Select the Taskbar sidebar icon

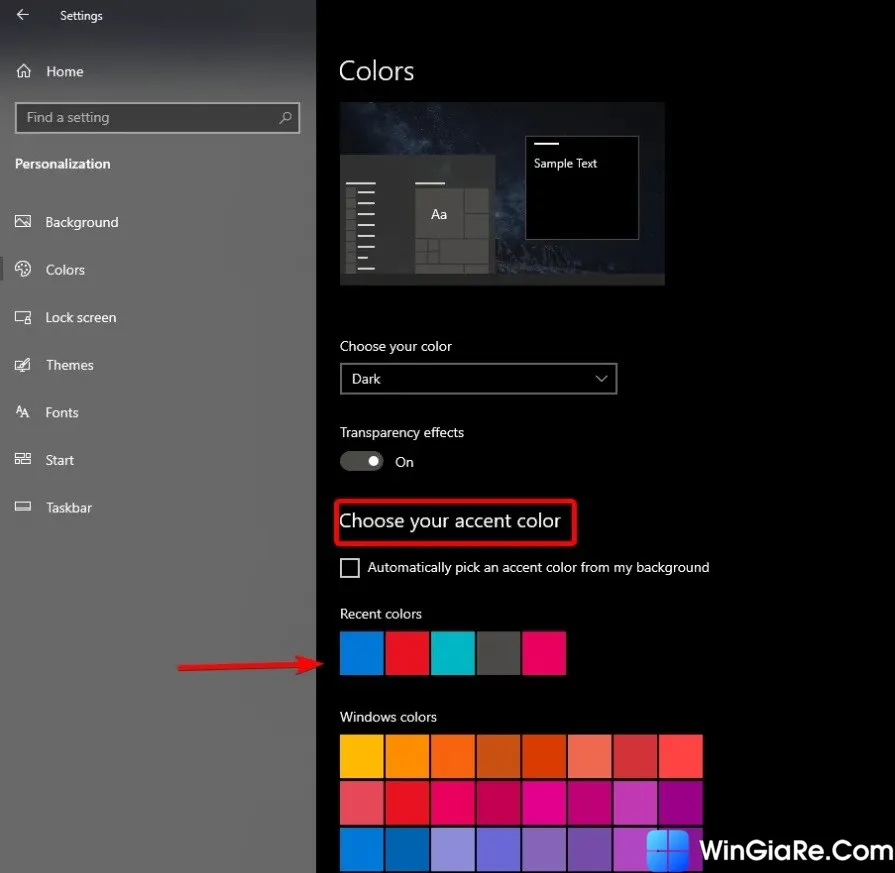[22, 507]
